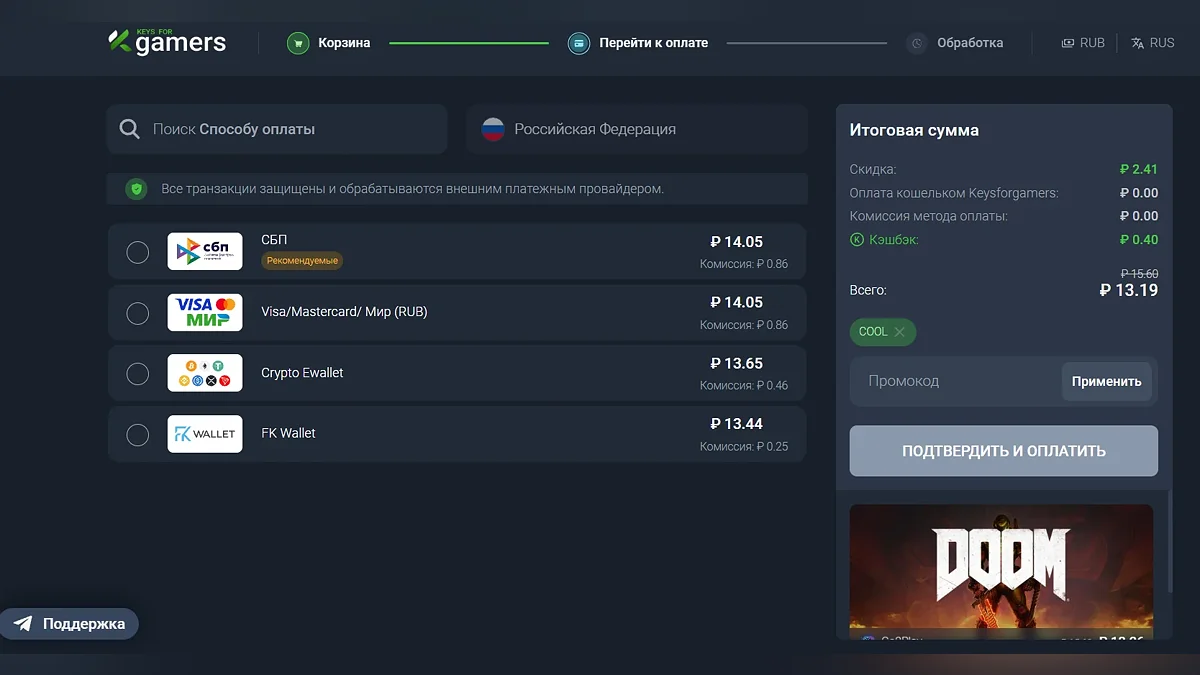Image resolution: width=1200 pixels, height=675 pixels.
Task: Click the Кэшбэк value ₽ 0.40
Action: [x=1139, y=239]
